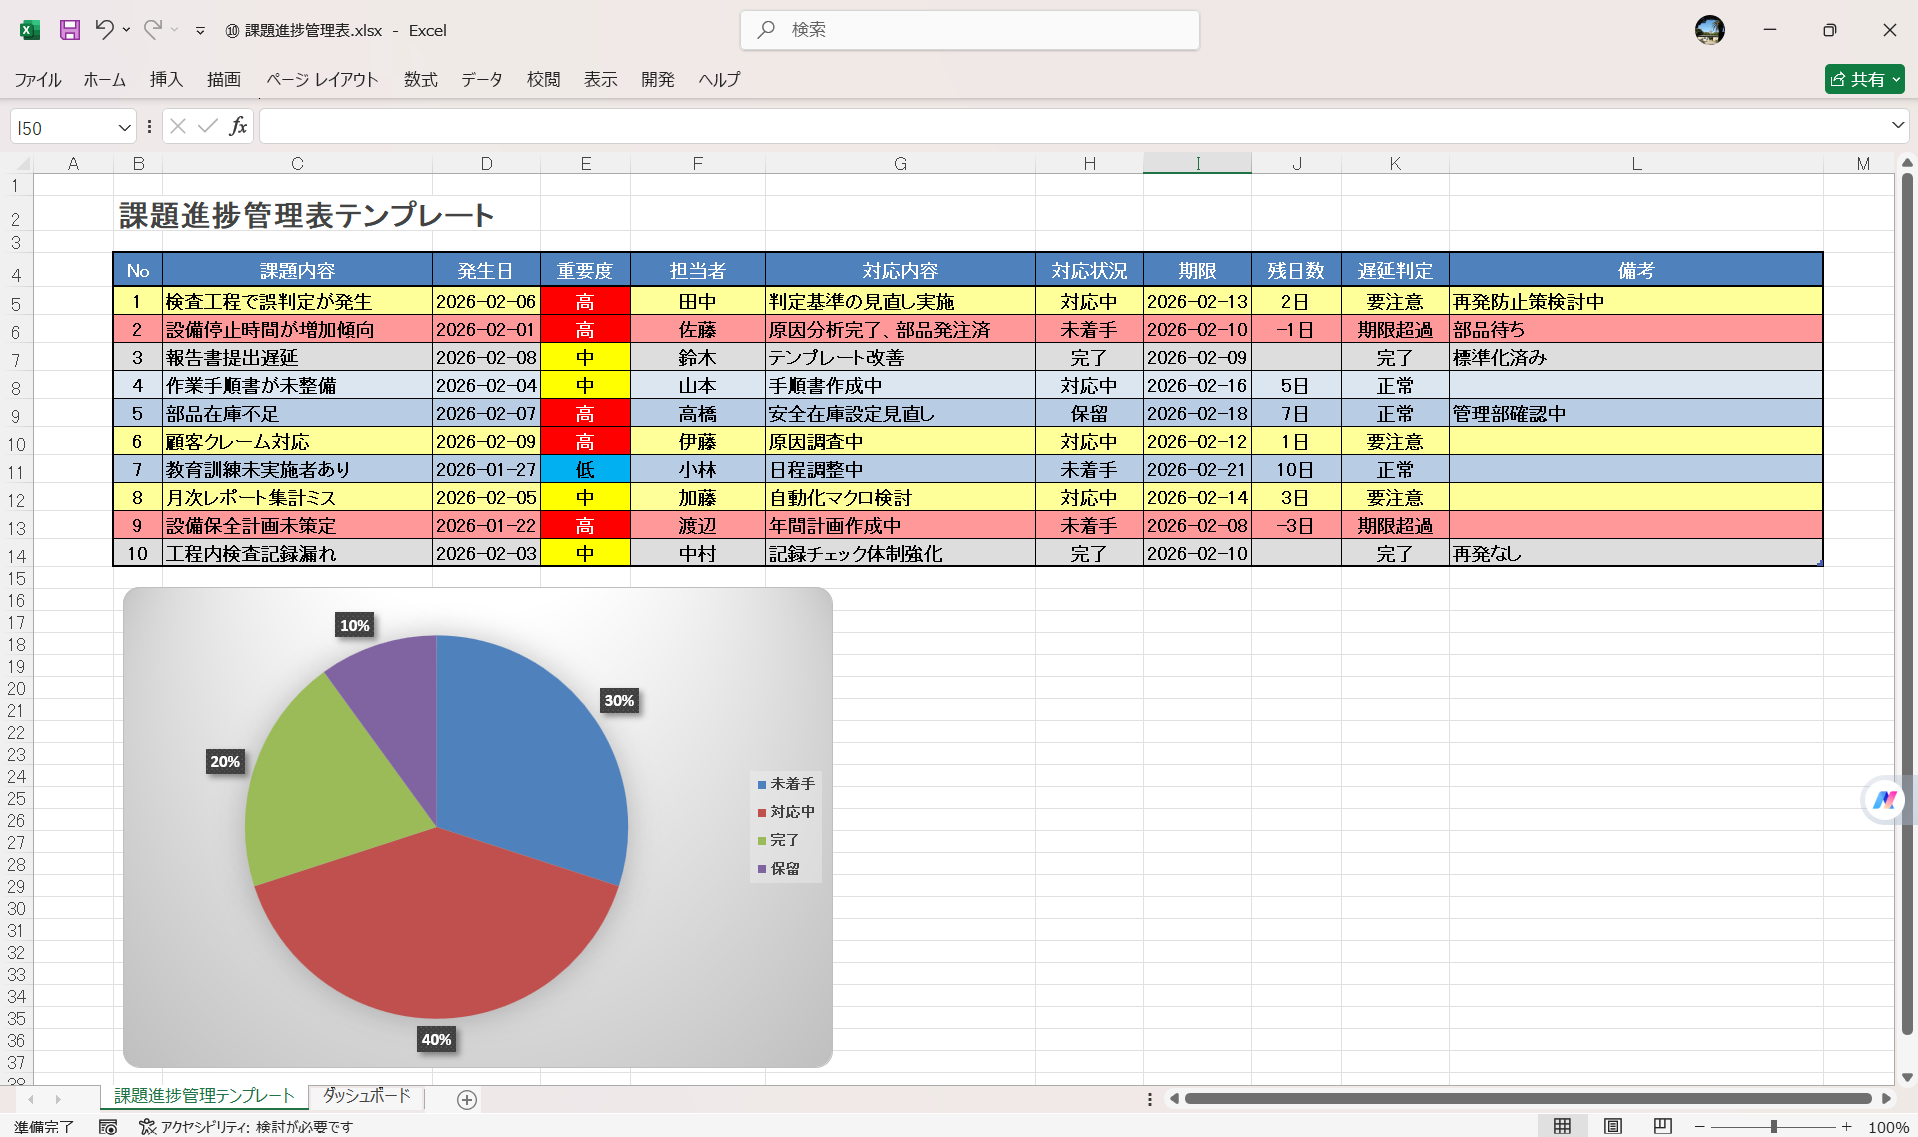Open the Insert Function (fx) dialog
1918x1137 pixels.
pos(238,126)
